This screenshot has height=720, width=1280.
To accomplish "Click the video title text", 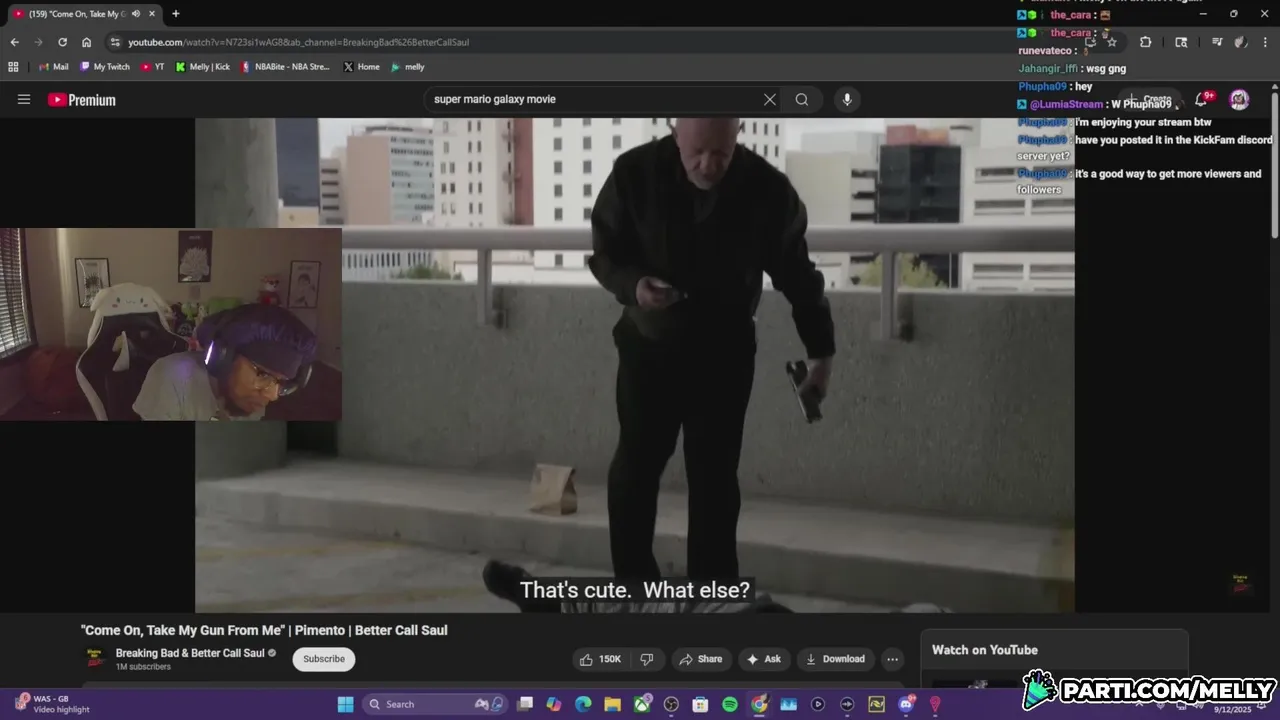I will 264,630.
